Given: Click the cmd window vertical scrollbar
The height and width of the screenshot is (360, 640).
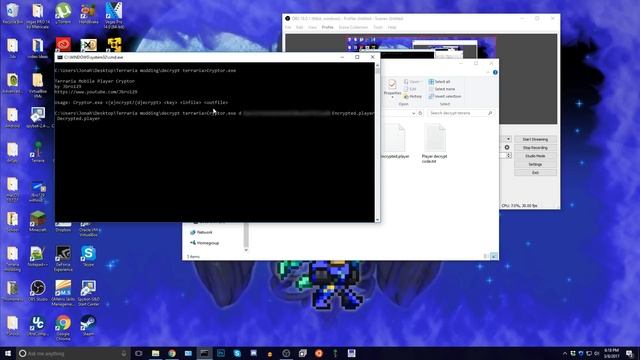Looking at the screenshot, I should click(377, 142).
